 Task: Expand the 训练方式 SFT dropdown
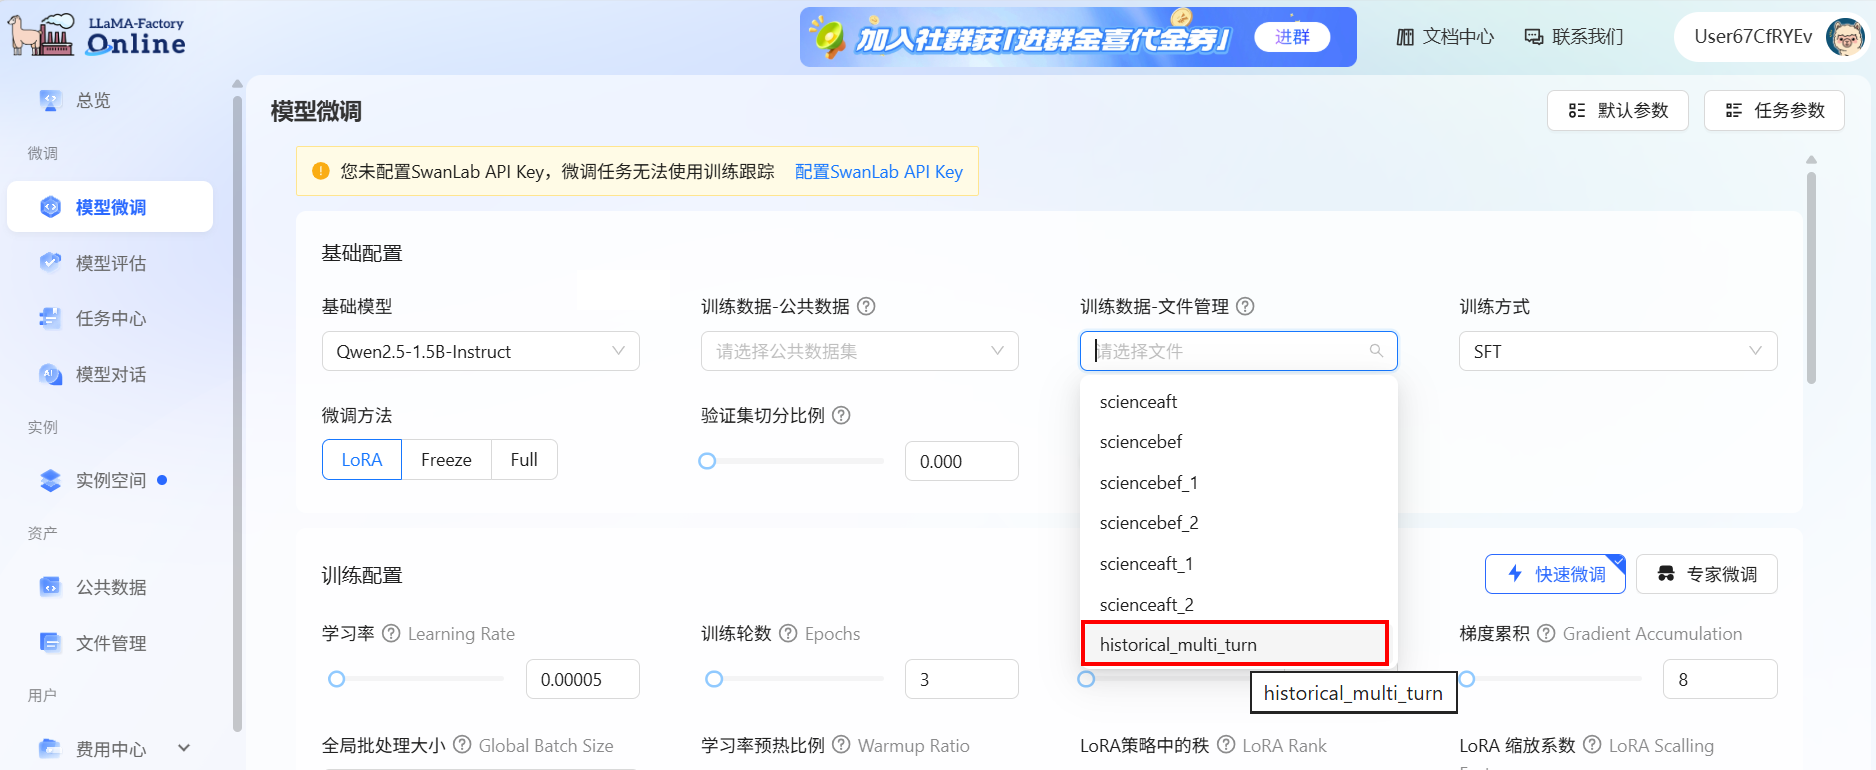(1617, 351)
